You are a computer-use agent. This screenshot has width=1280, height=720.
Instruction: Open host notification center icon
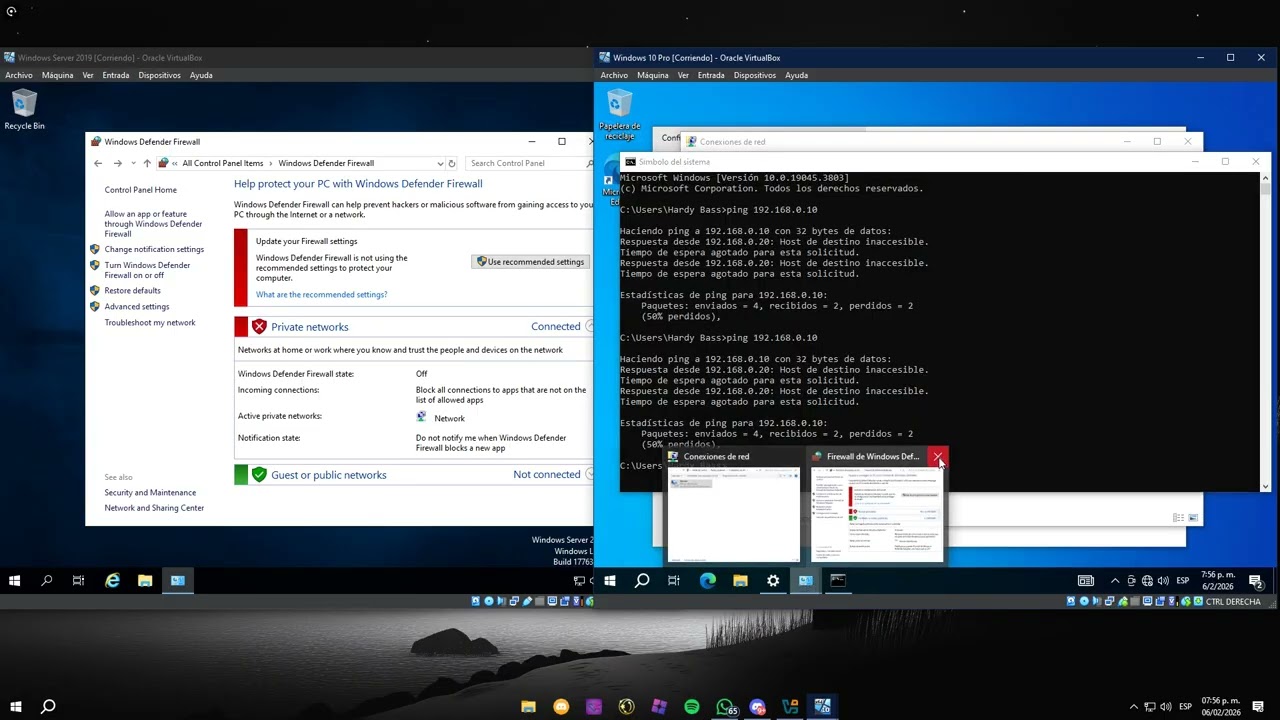click(x=1258, y=707)
